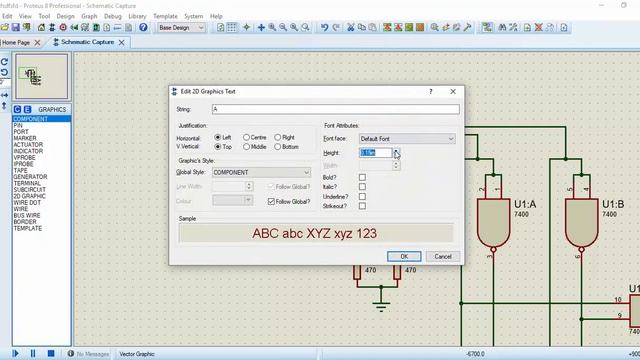The height and width of the screenshot is (360, 640).
Task: Open the Edit menu
Action: [7, 16]
